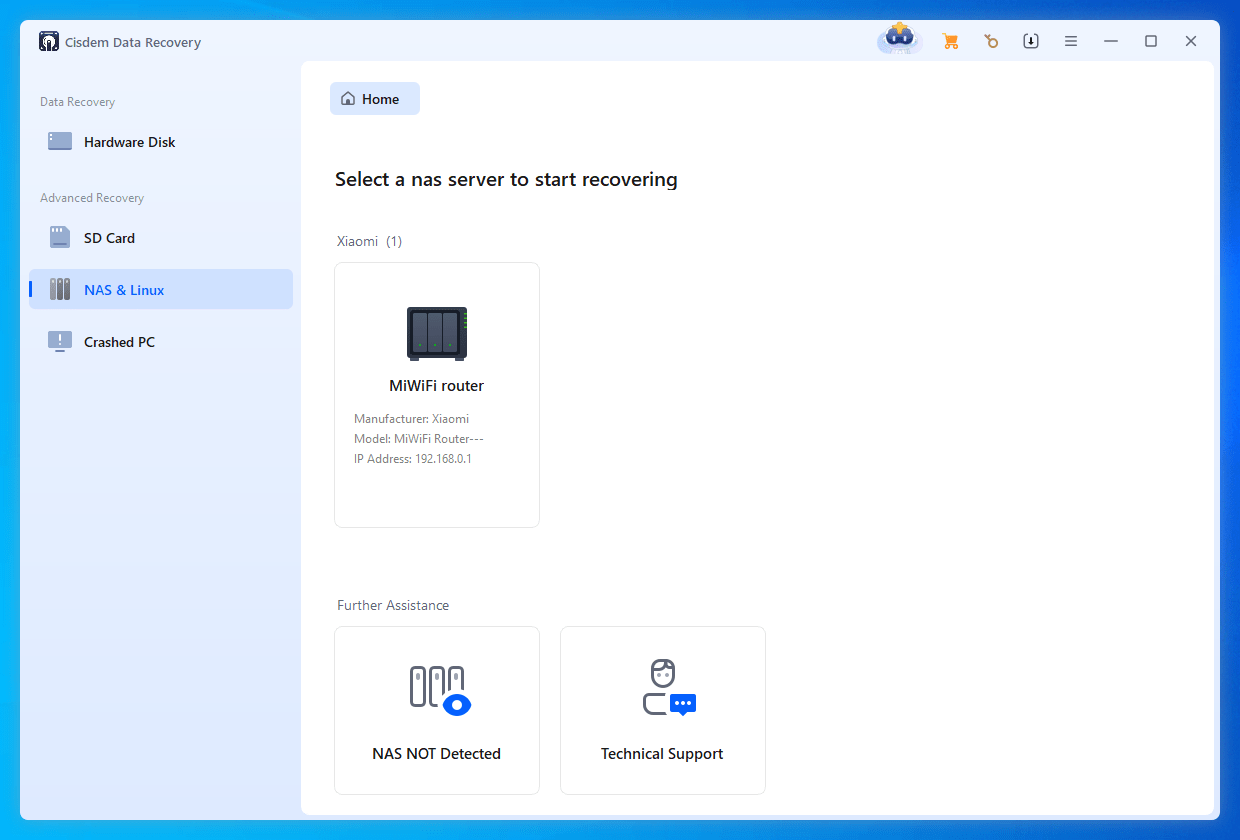
Task: Click the house icon beside Home
Action: pos(348,99)
